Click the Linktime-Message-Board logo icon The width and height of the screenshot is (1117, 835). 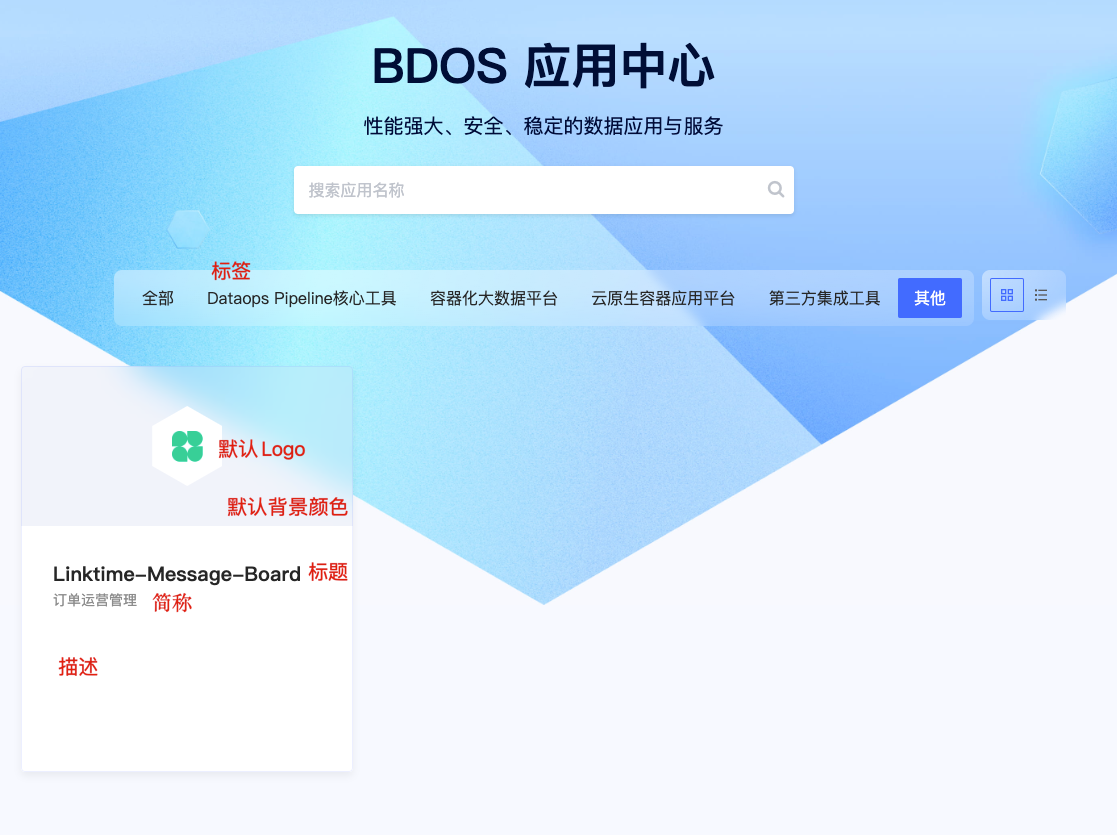(x=187, y=446)
